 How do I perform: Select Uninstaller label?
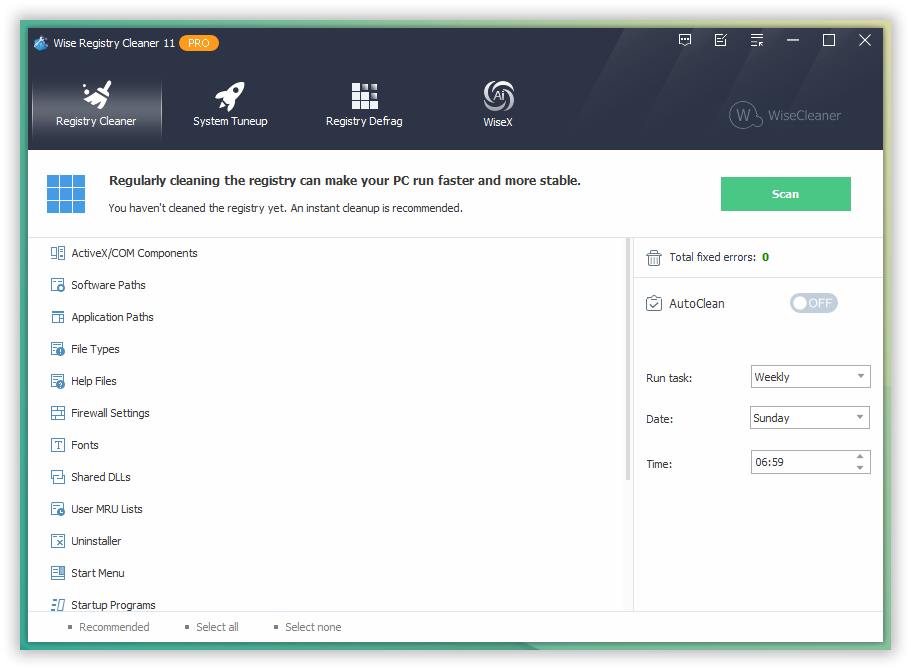(x=96, y=541)
